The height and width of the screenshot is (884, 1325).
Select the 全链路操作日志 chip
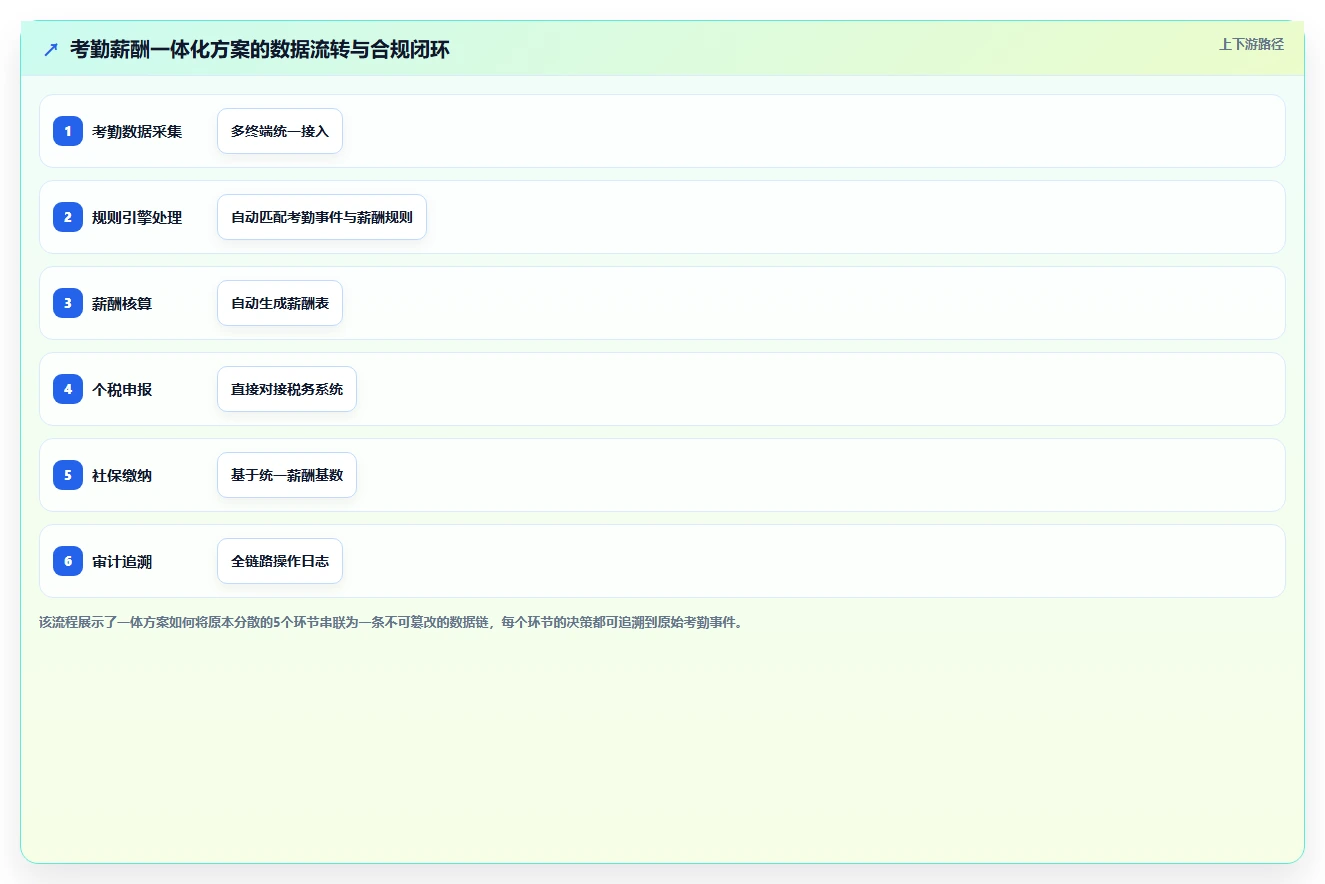point(280,561)
